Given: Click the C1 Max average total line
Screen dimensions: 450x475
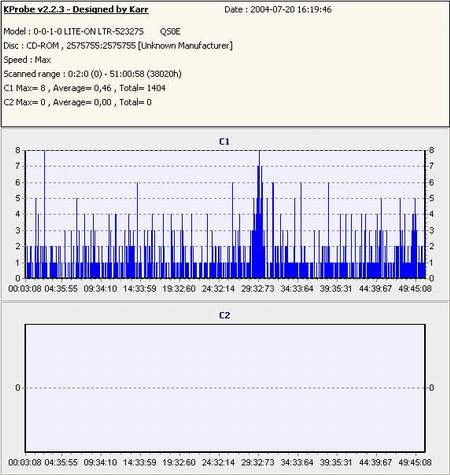Looking at the screenshot, I should [84, 88].
